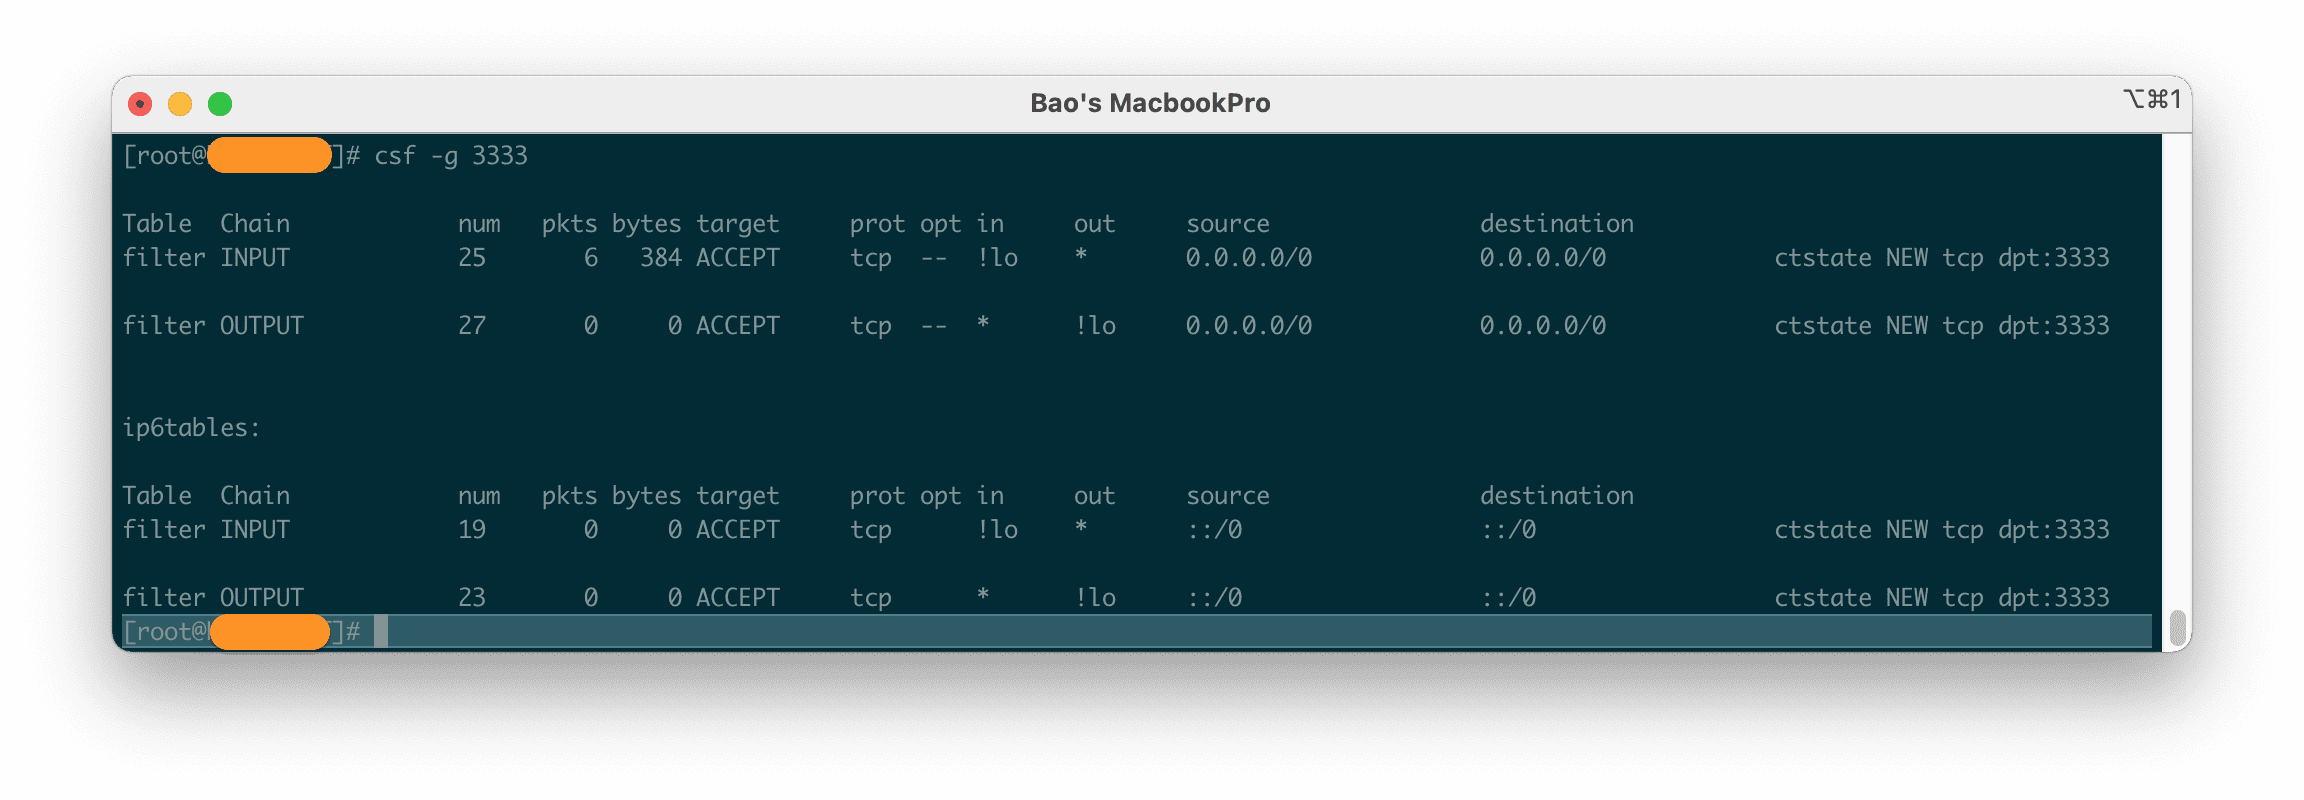The image size is (2304, 800).
Task: Click 'dpt:3333' in the first INPUT row
Action: pos(2053,258)
